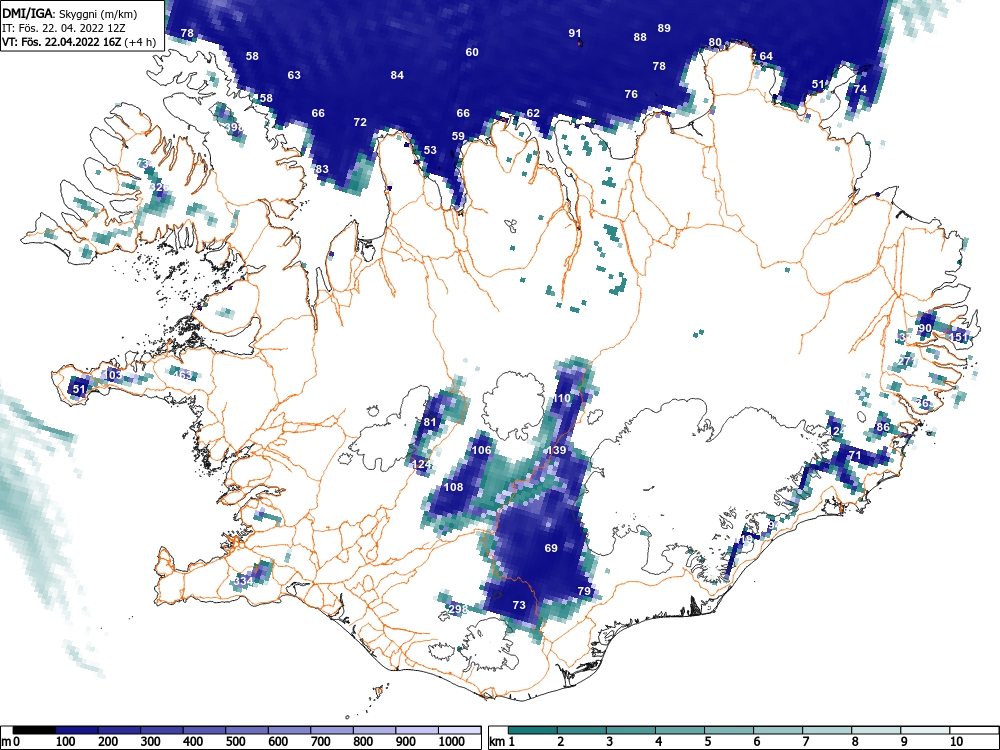1000x750 pixels.
Task: Click the visibility value 80 near the northeast coast
Action: 715,43
